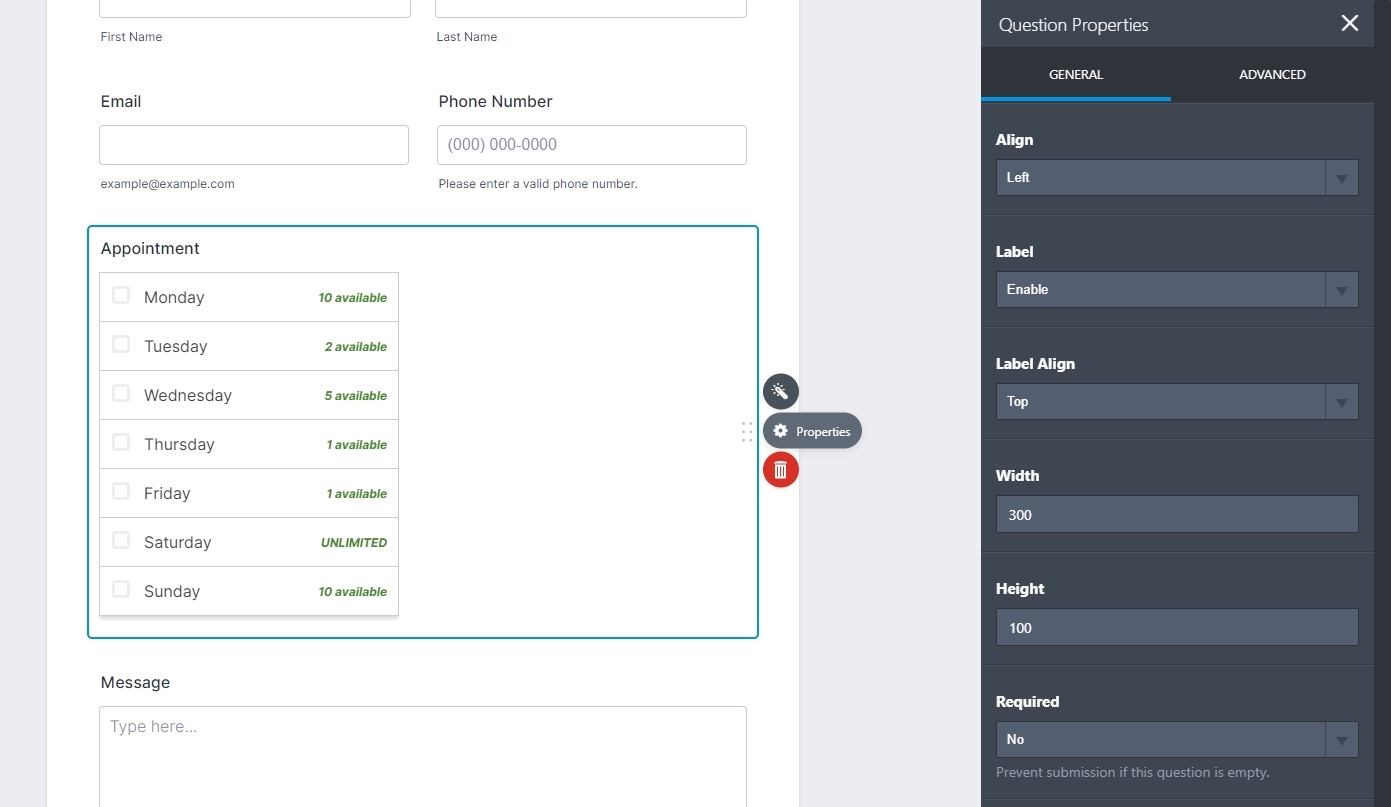
Task: Click the Width input field
Action: pos(1176,515)
